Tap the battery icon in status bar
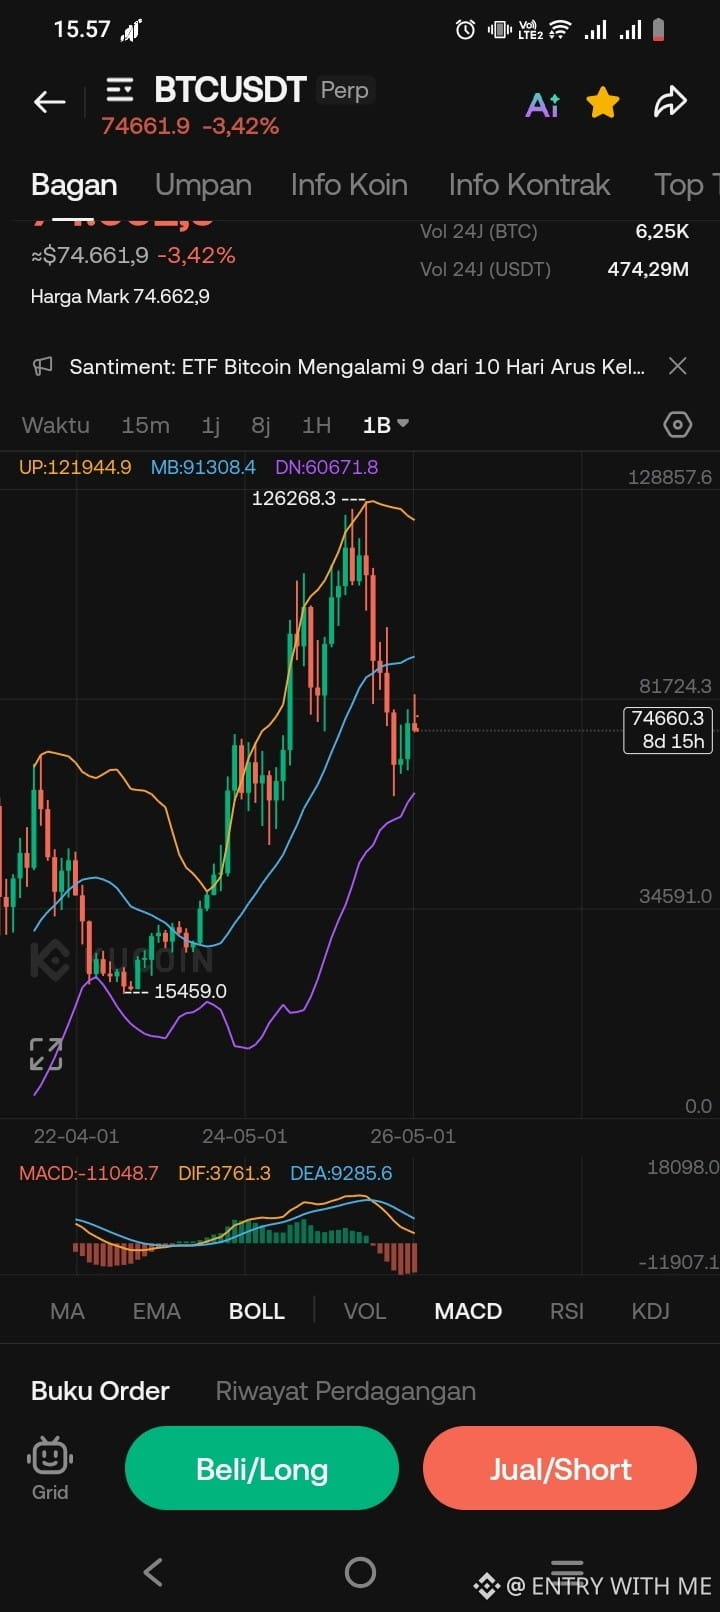The height and width of the screenshot is (1612, 720). 658,30
